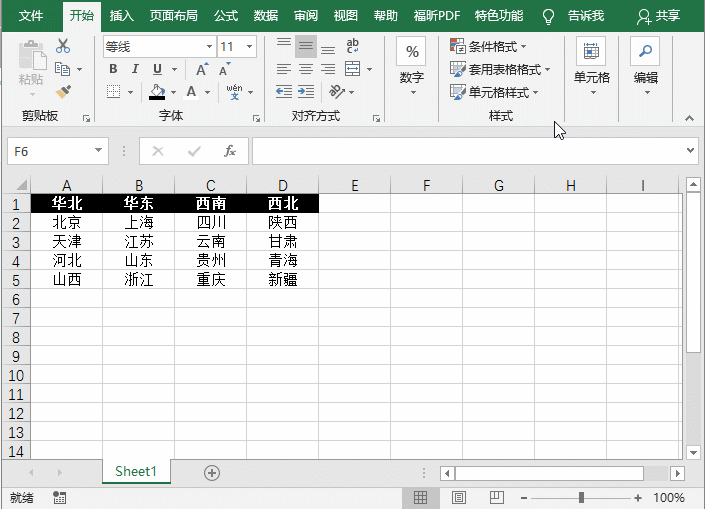705x509 pixels.
Task: Switch to the Insert (插入) tab
Action: [121, 16]
